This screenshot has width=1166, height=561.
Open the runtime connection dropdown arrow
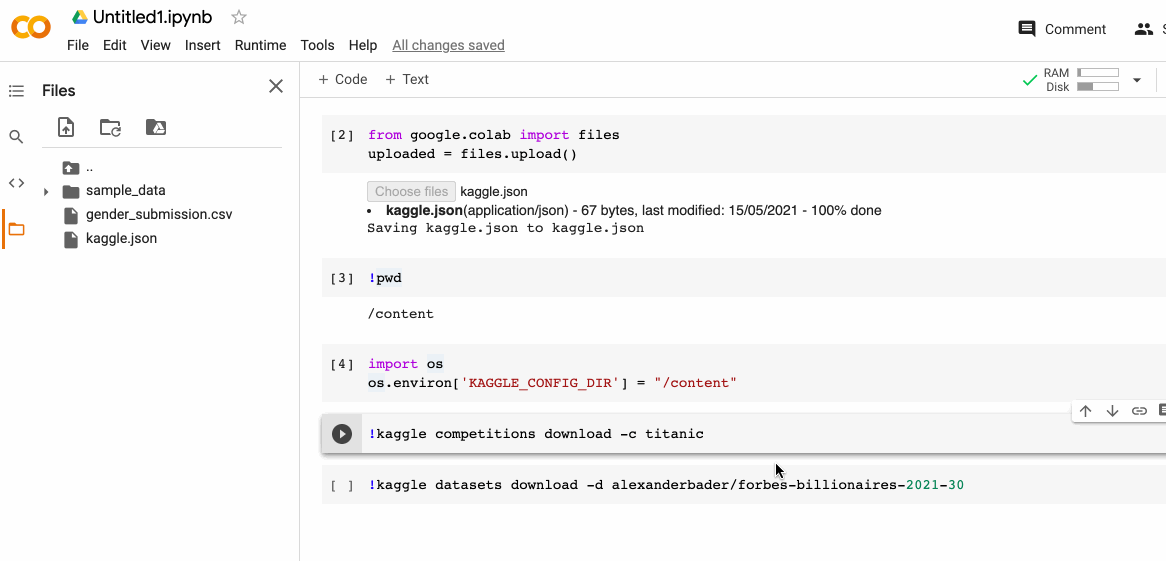[1137, 80]
